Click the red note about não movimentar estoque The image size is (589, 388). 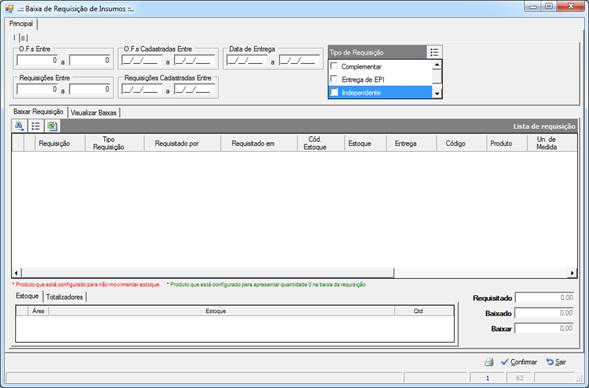86,284
